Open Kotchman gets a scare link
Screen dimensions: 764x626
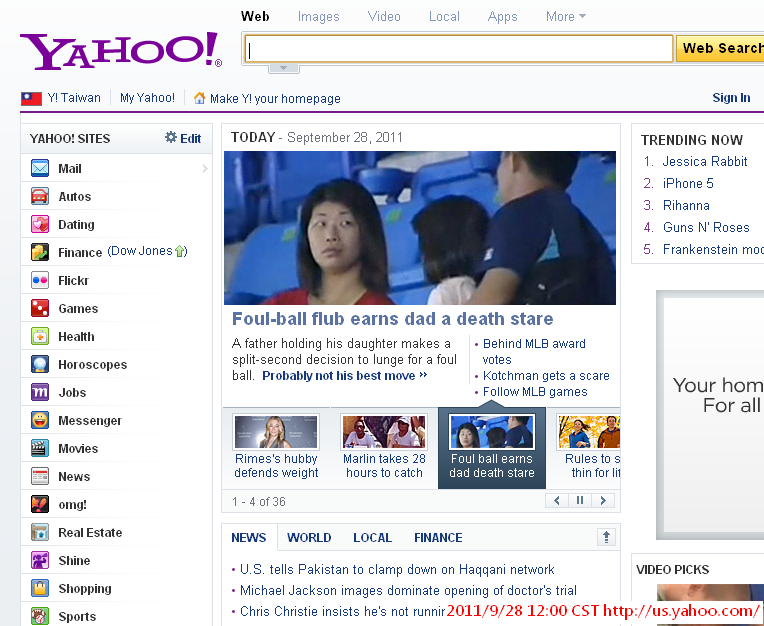click(546, 376)
